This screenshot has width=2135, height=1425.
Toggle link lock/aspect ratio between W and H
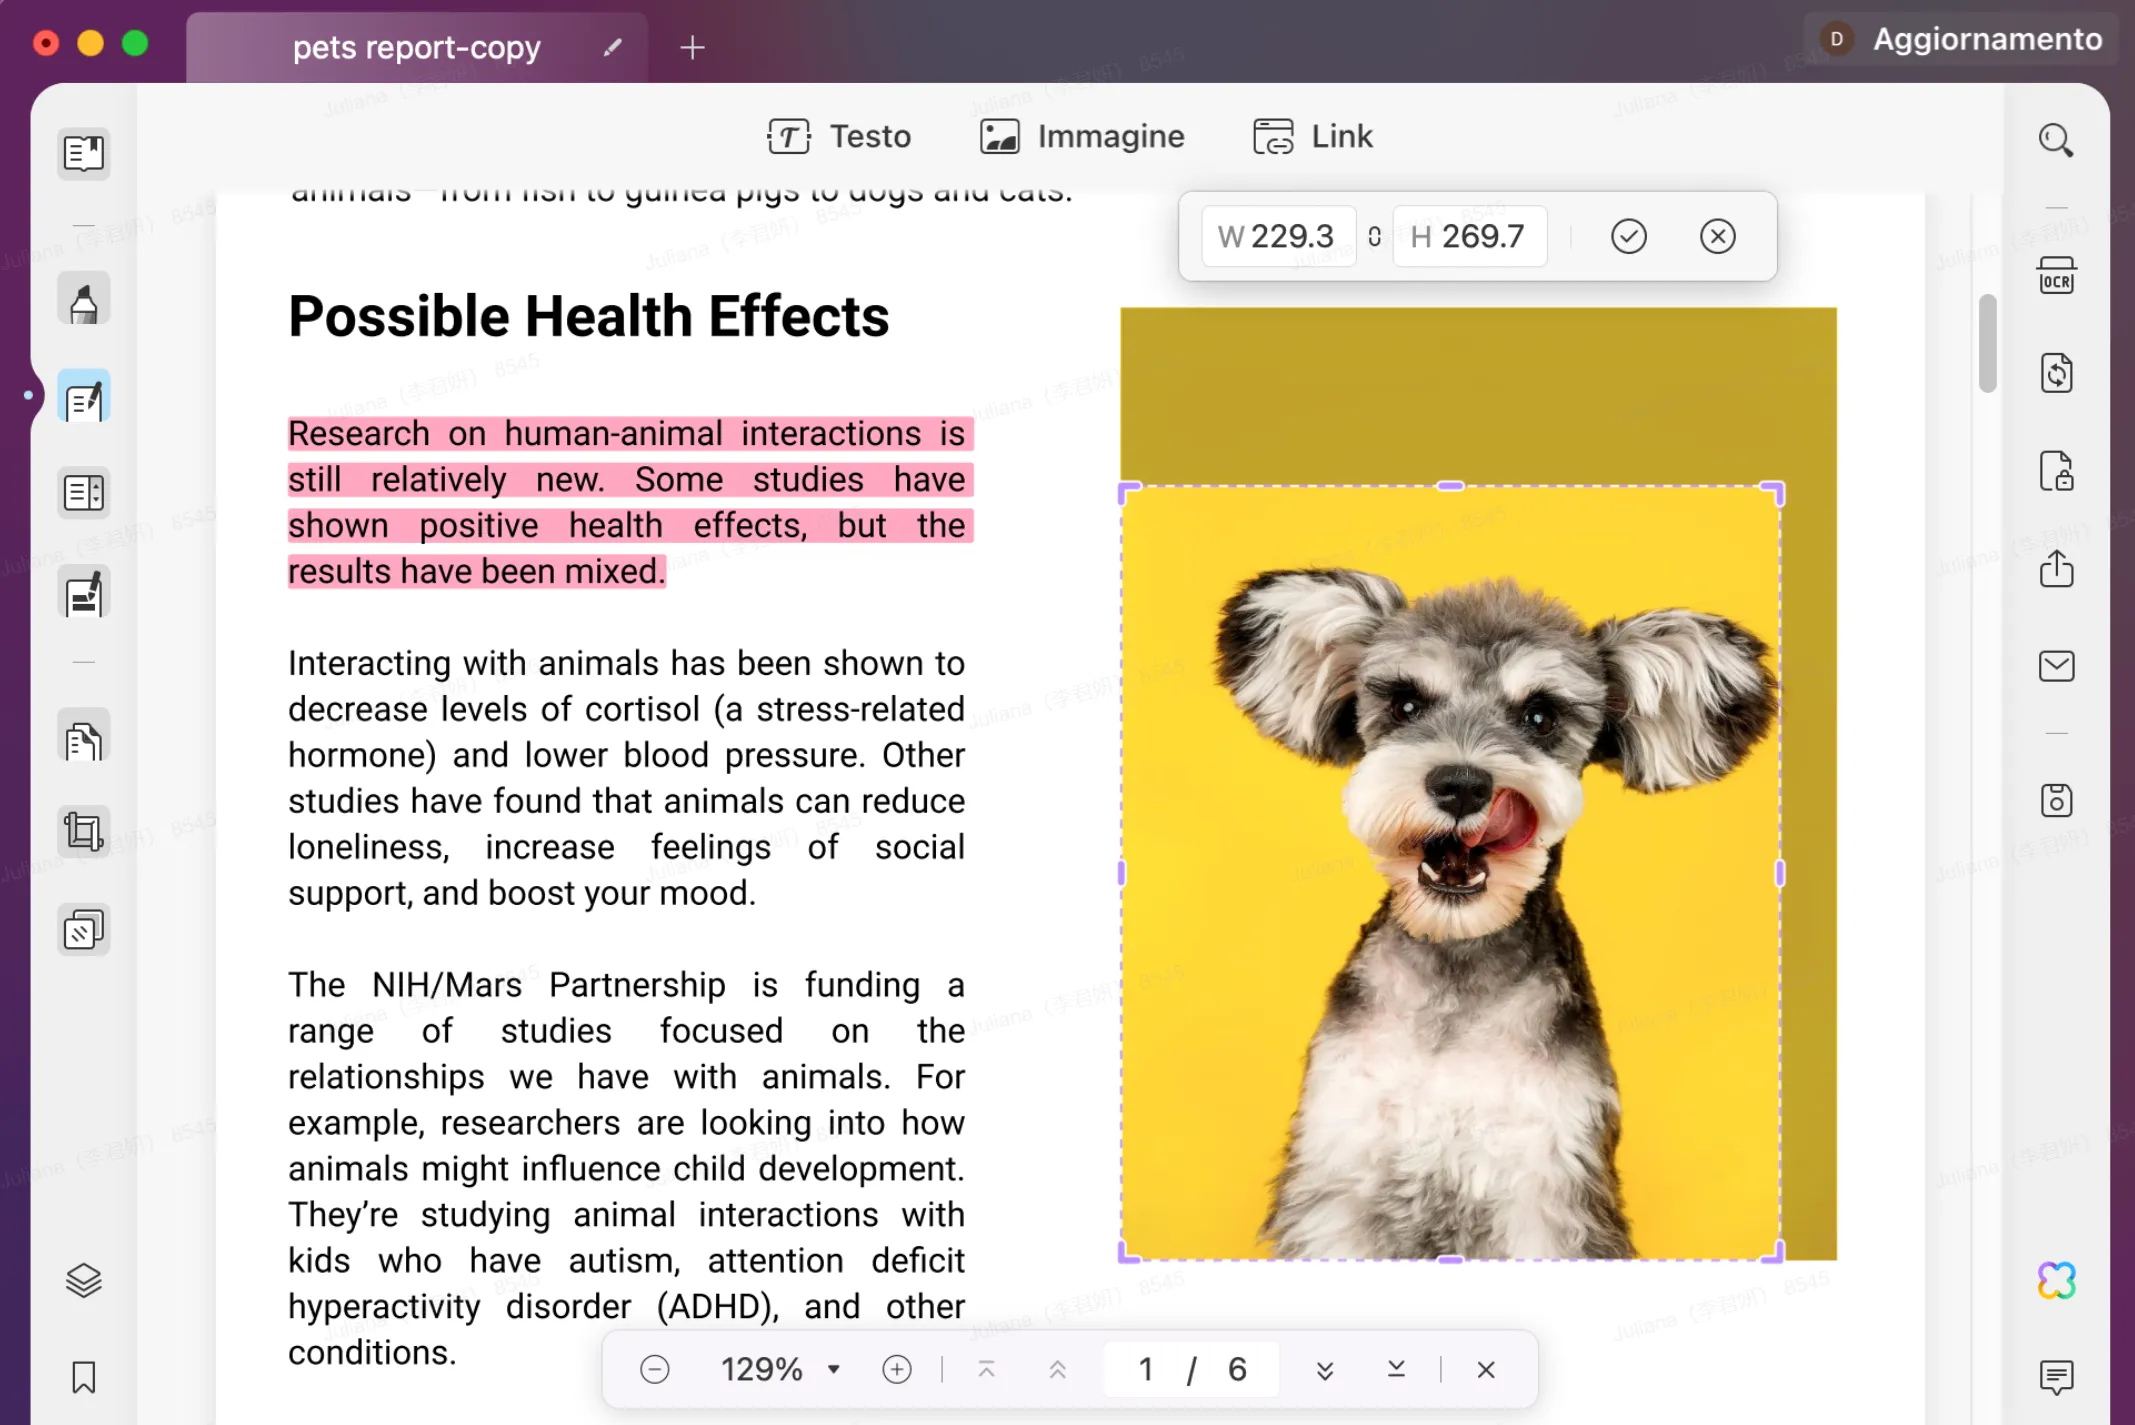[1372, 235]
